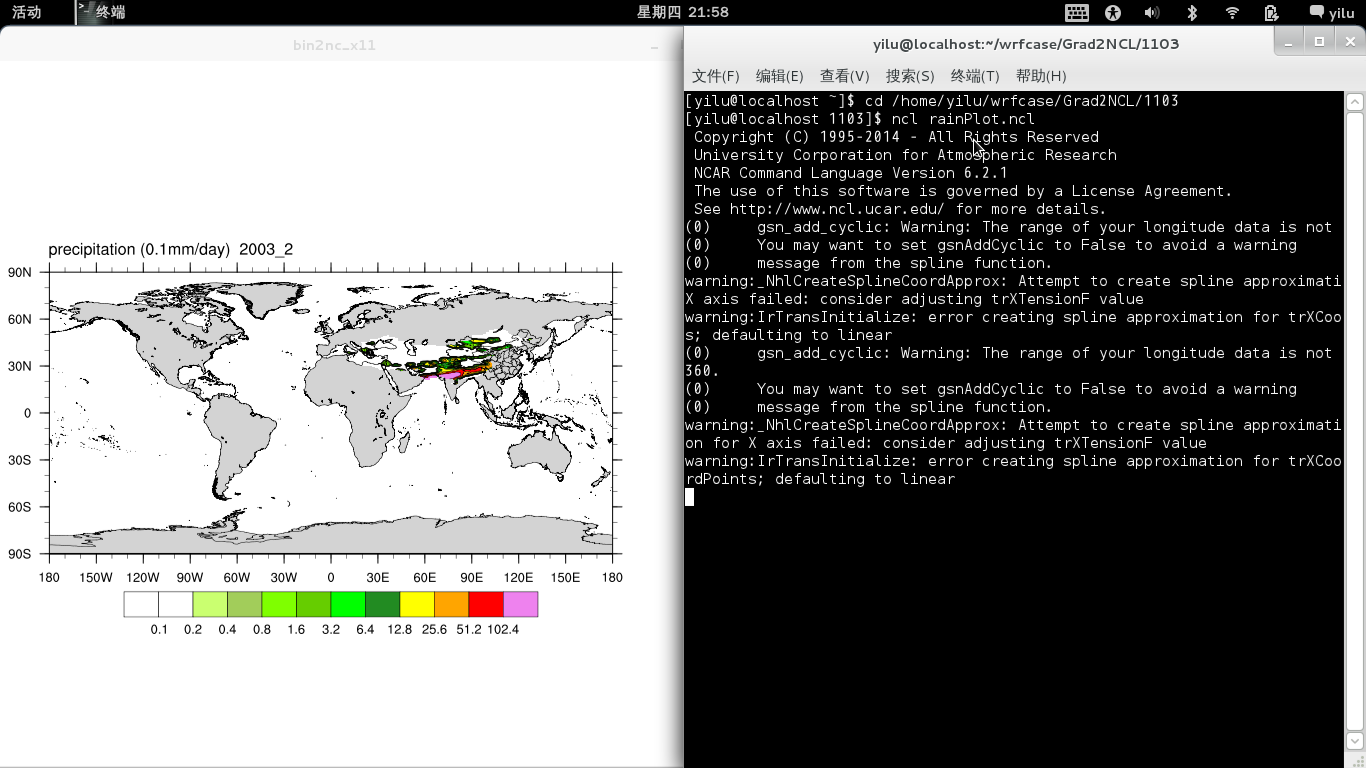
Task: Open the 文件(F) menu
Action: [715, 76]
